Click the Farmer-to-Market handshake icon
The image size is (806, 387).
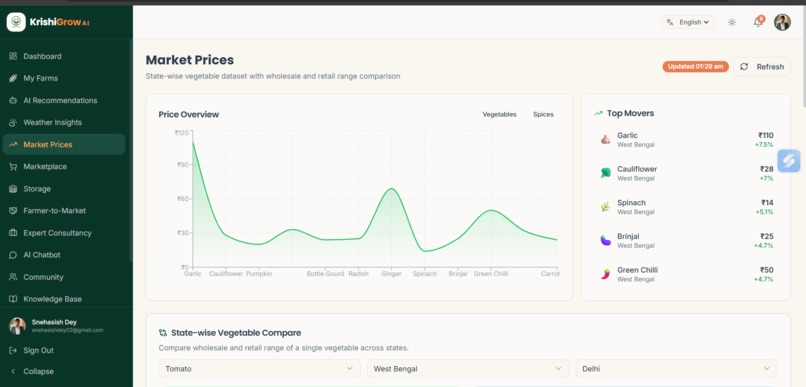pos(13,211)
